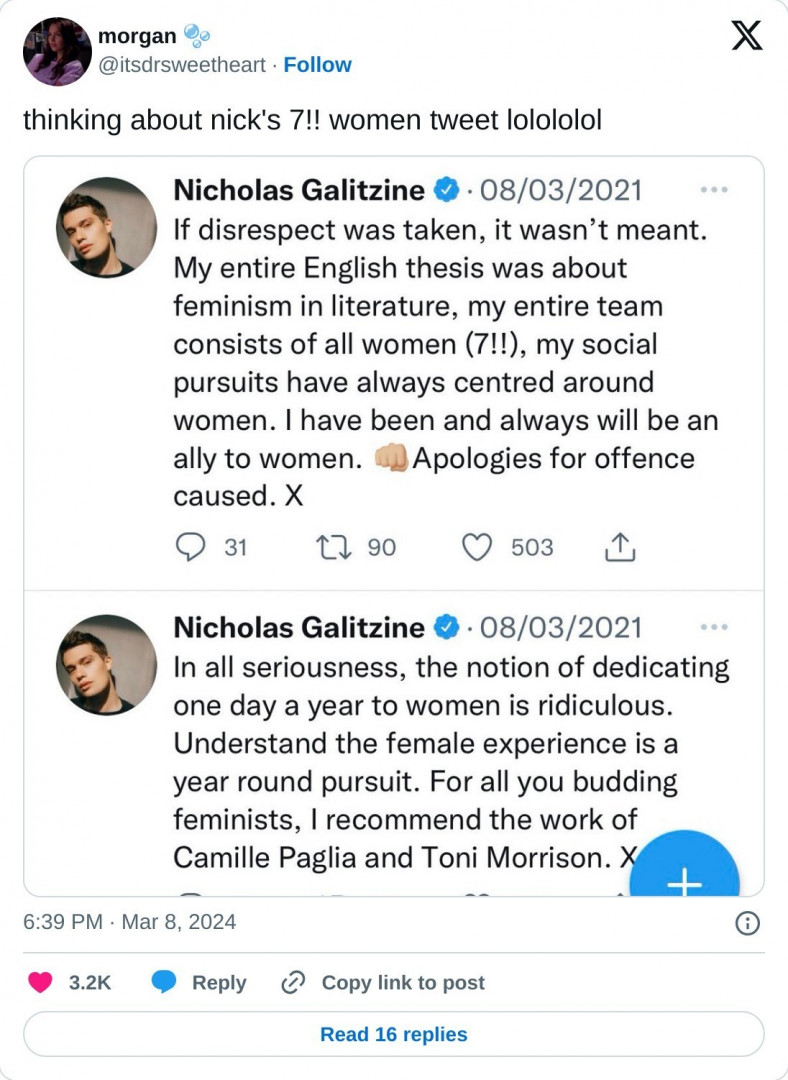
Task: Click Nicholas Galitzine avatar in second tweet
Action: click(x=106, y=665)
